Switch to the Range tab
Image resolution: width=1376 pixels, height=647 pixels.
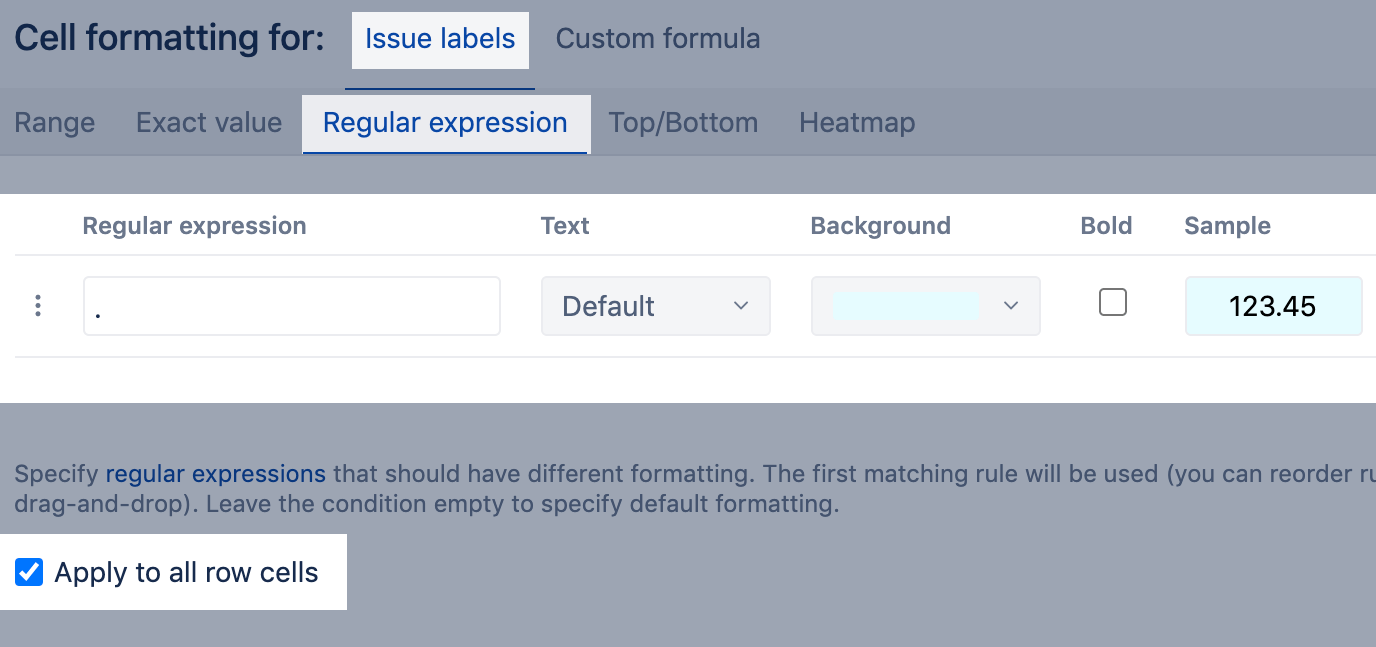tap(55, 123)
